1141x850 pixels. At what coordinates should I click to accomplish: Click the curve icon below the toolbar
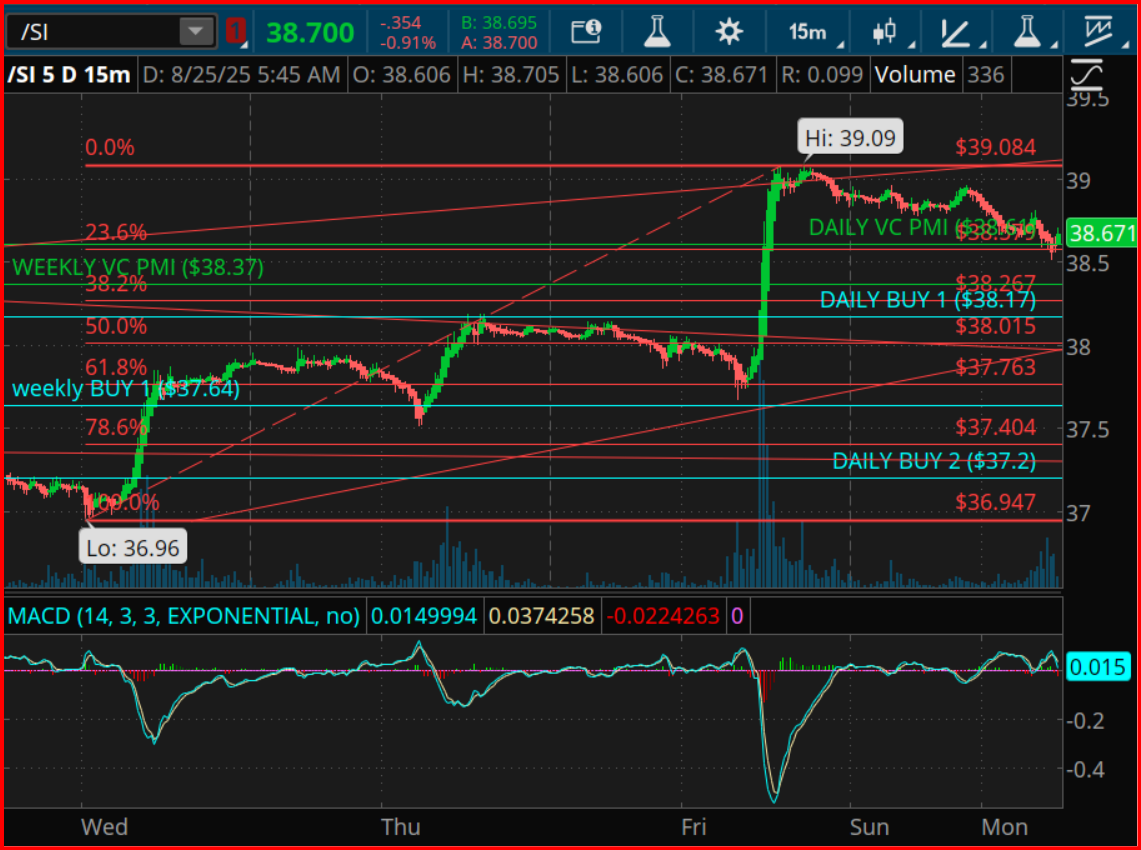1086,75
